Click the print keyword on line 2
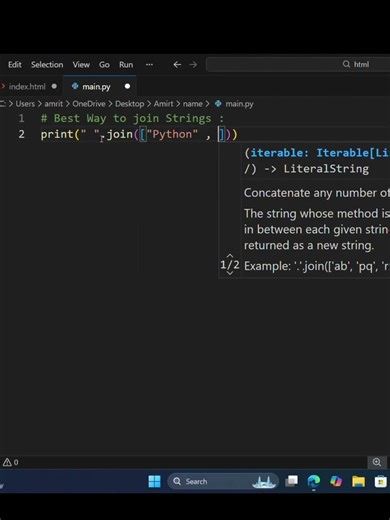The image size is (390, 520). click(57, 134)
